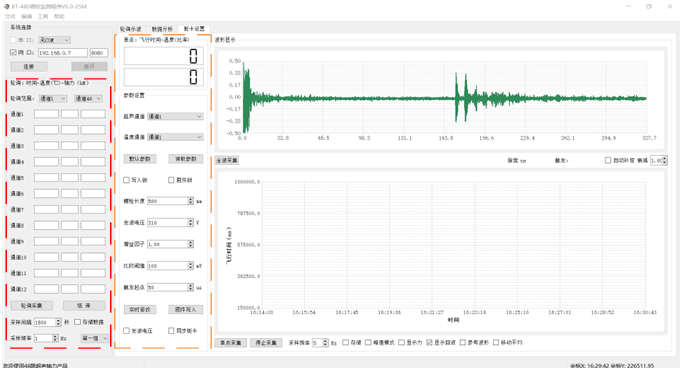Click the BT-480 app icon in title bar
The width and height of the screenshot is (685, 371).
(7, 6)
